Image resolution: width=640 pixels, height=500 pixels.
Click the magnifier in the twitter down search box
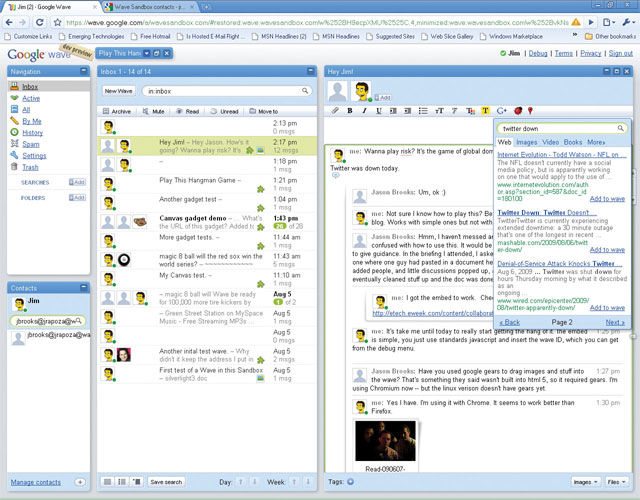coord(620,128)
